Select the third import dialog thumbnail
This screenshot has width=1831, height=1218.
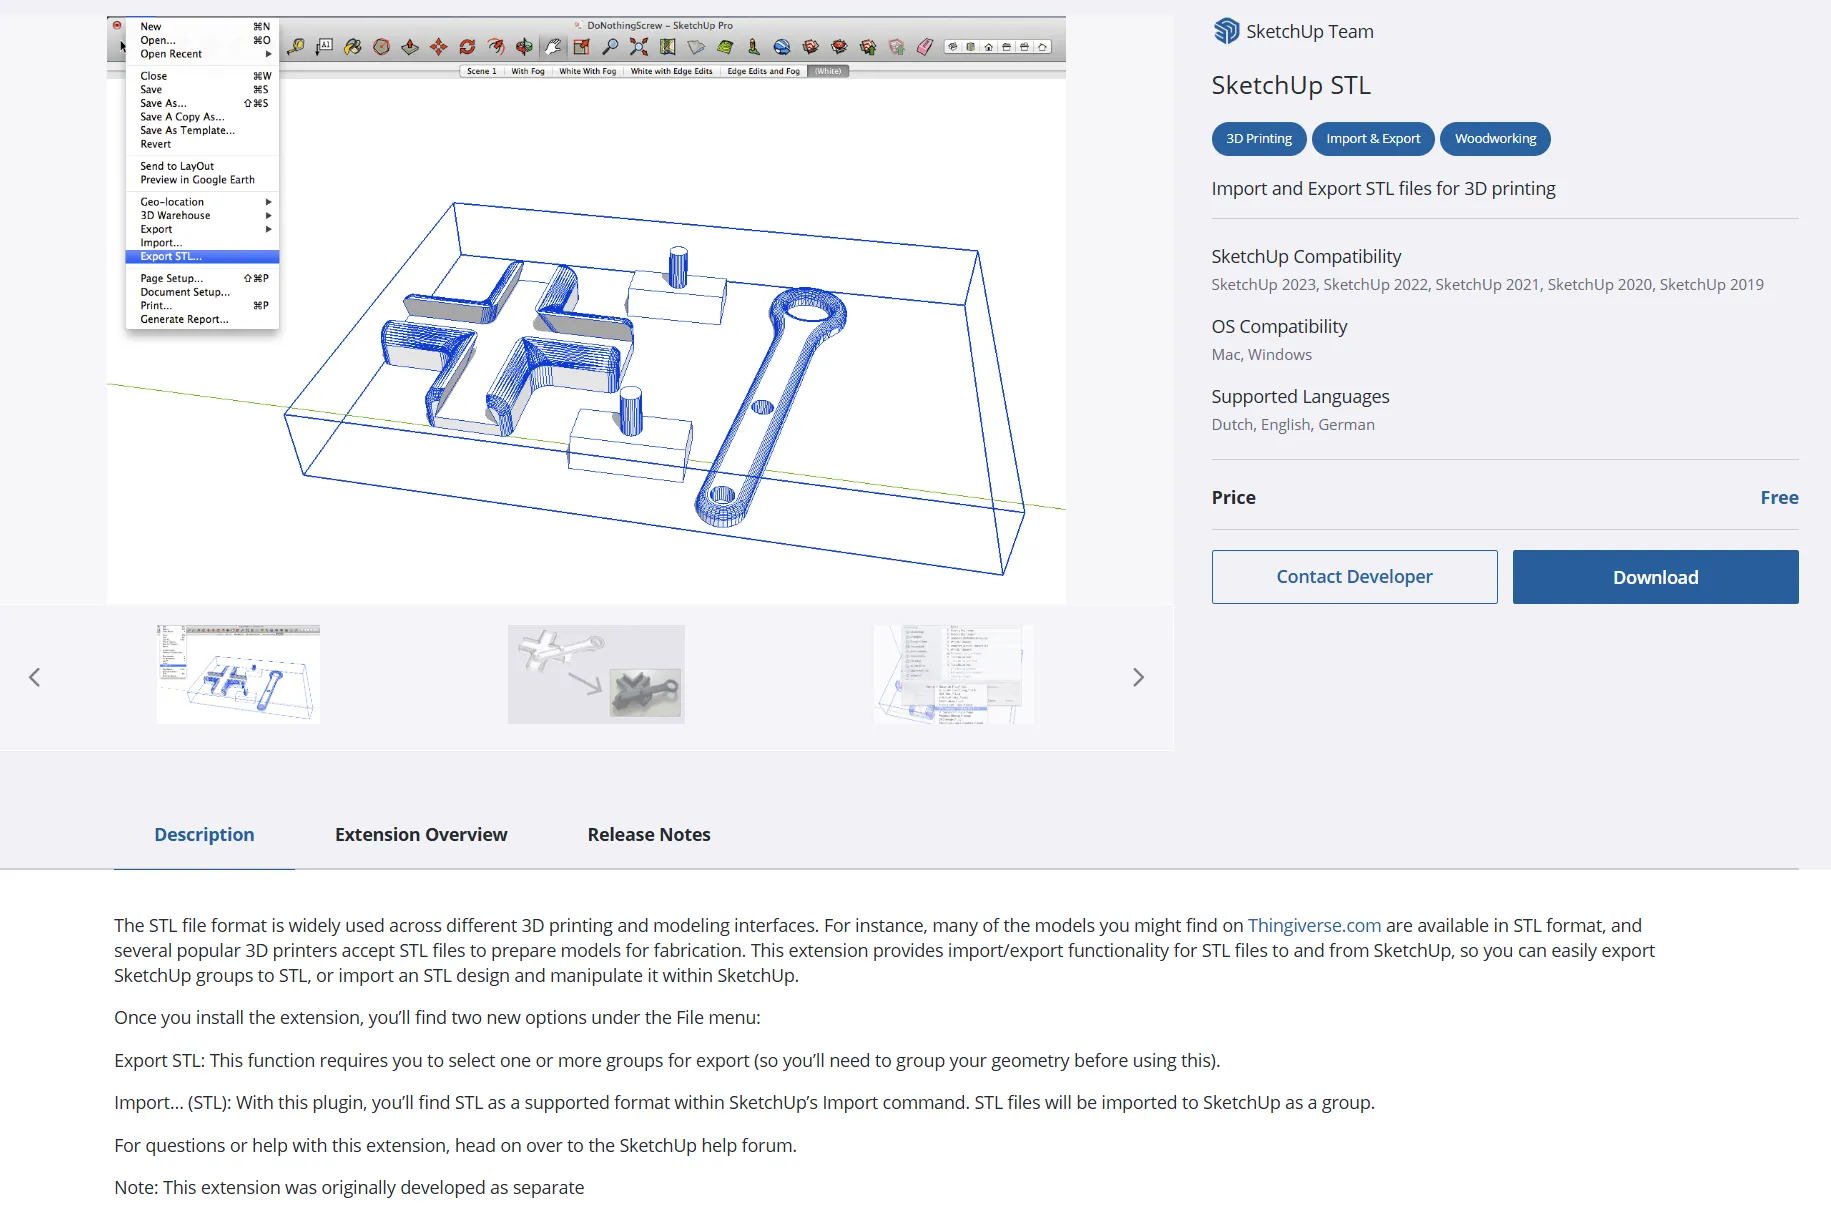[954, 674]
